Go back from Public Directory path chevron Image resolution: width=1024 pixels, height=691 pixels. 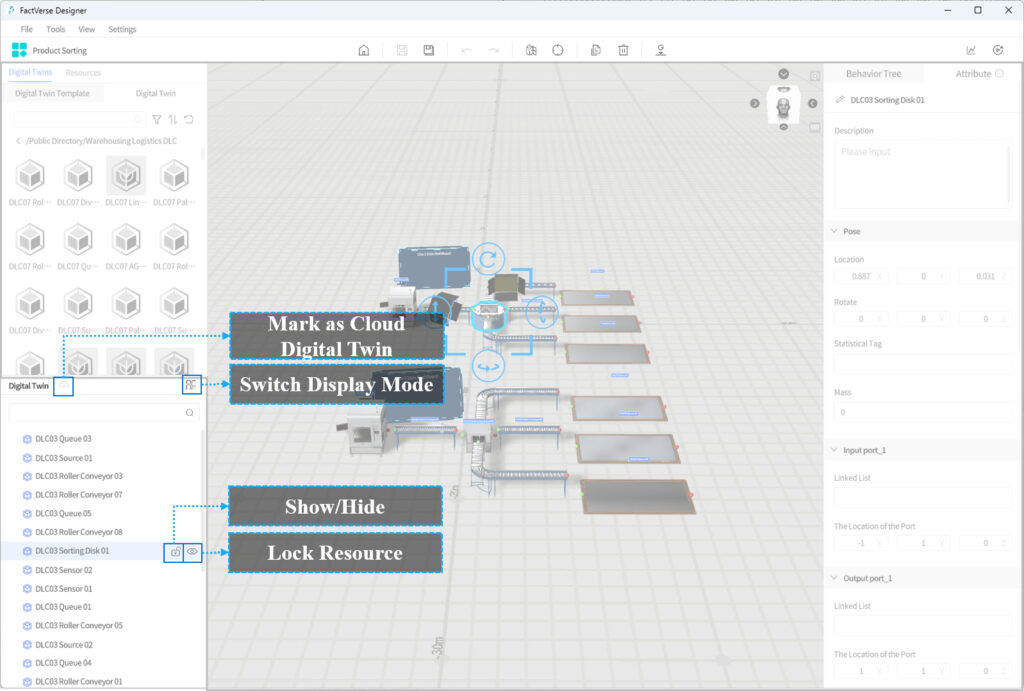click(18, 141)
